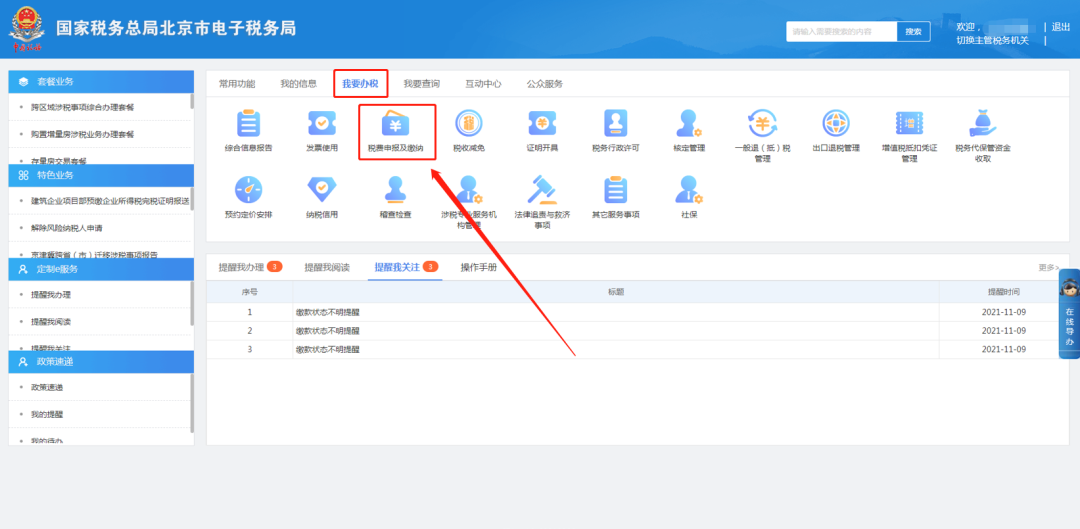Click the search input field
This screenshot has width=1080, height=529.
point(842,32)
